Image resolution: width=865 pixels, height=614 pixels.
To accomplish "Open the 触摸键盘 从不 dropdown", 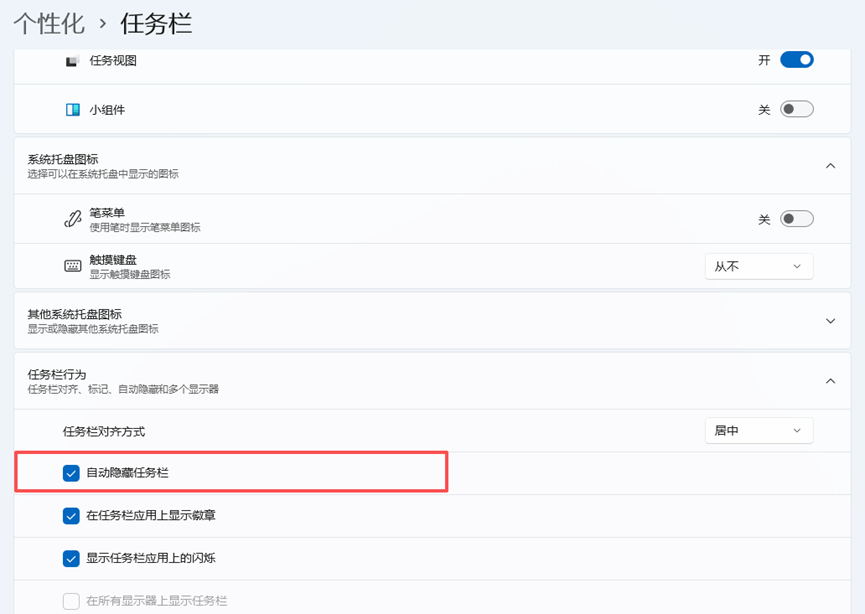I will pyautogui.click(x=758, y=265).
